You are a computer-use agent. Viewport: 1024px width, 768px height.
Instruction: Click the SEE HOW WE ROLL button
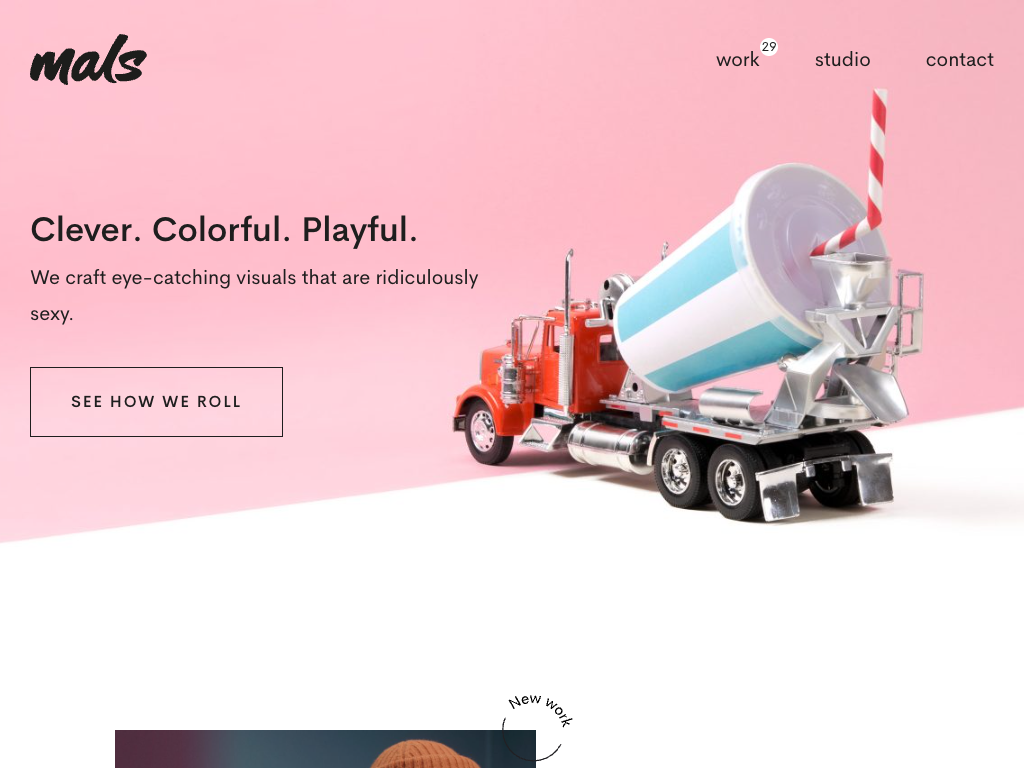(156, 402)
